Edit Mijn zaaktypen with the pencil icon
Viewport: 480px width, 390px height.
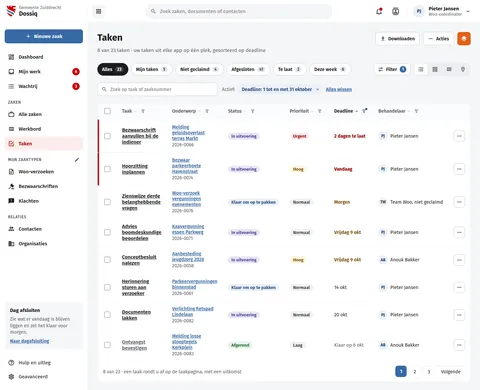click(77, 160)
